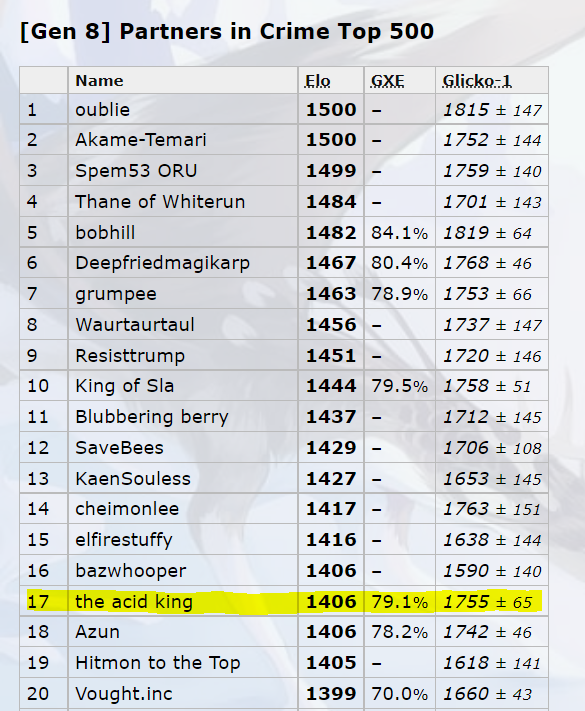This screenshot has height=711, width=585.
Task: Select player name bobhill
Action: pyautogui.click(x=105, y=233)
